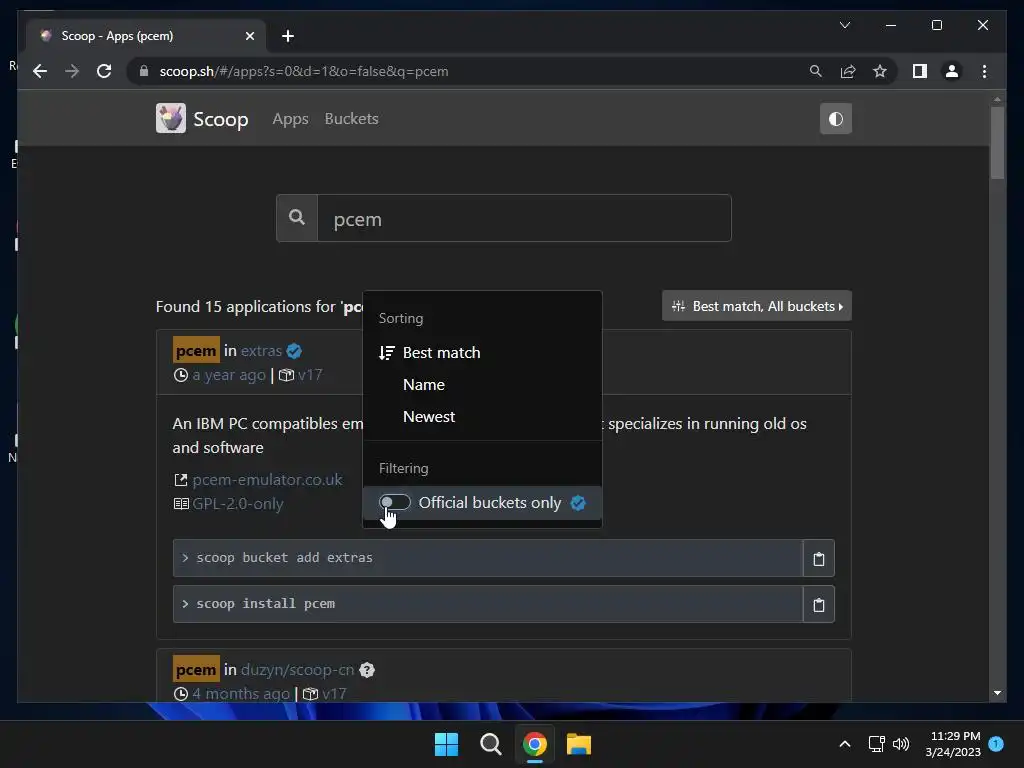Click the first pcem highlighted app name
The width and height of the screenshot is (1024, 768).
[196, 350]
